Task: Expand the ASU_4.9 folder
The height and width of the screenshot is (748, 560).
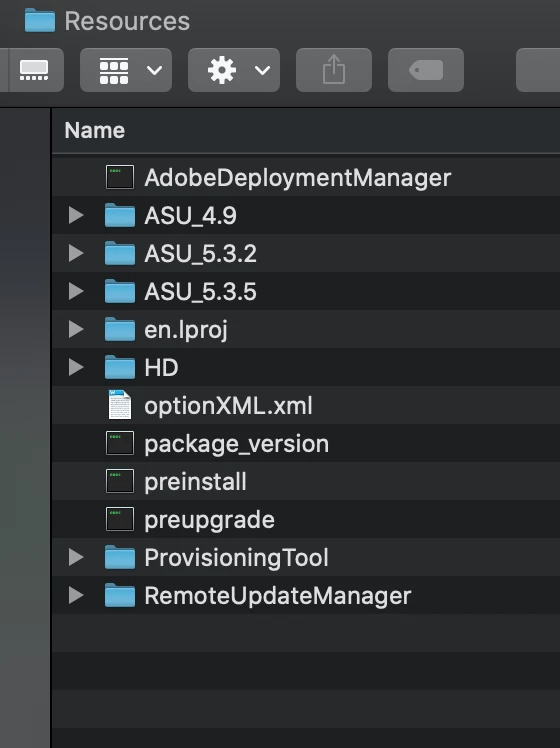Action: (76, 215)
